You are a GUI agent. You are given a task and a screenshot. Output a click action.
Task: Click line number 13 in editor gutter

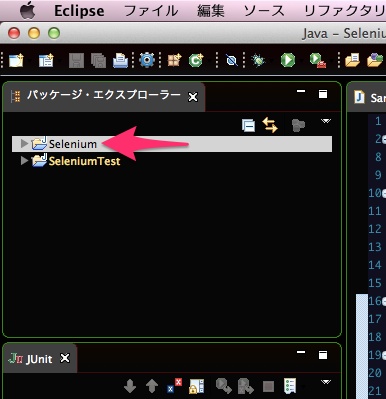[x=375, y=247]
